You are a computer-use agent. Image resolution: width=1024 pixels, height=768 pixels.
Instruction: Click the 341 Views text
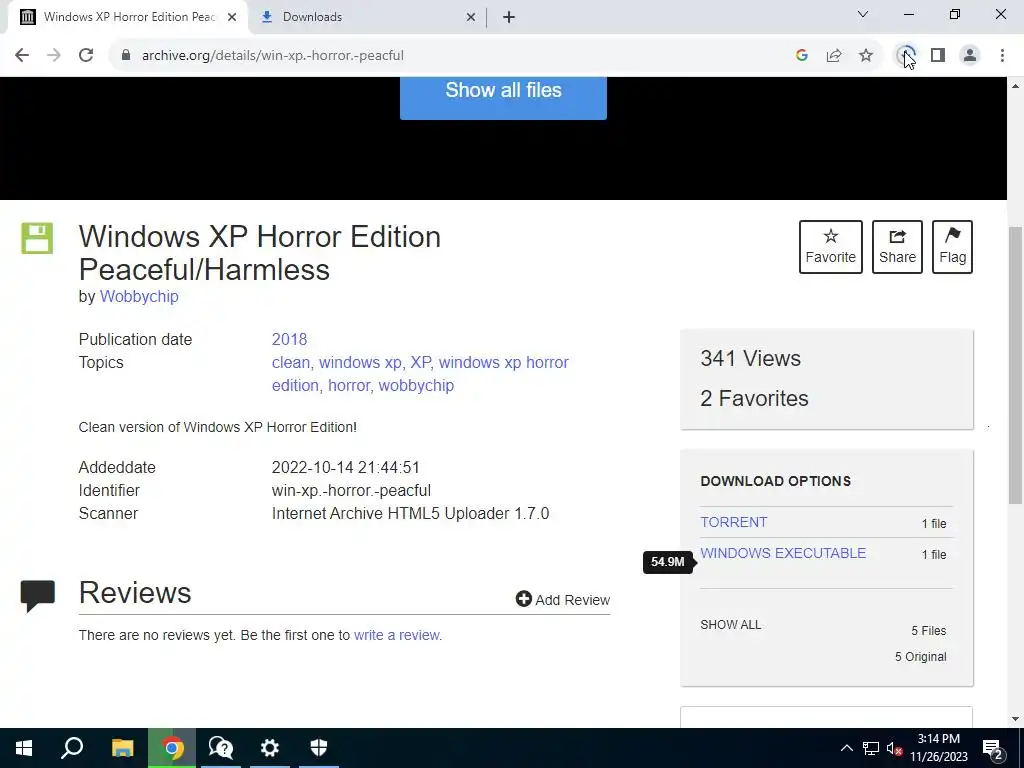point(750,359)
